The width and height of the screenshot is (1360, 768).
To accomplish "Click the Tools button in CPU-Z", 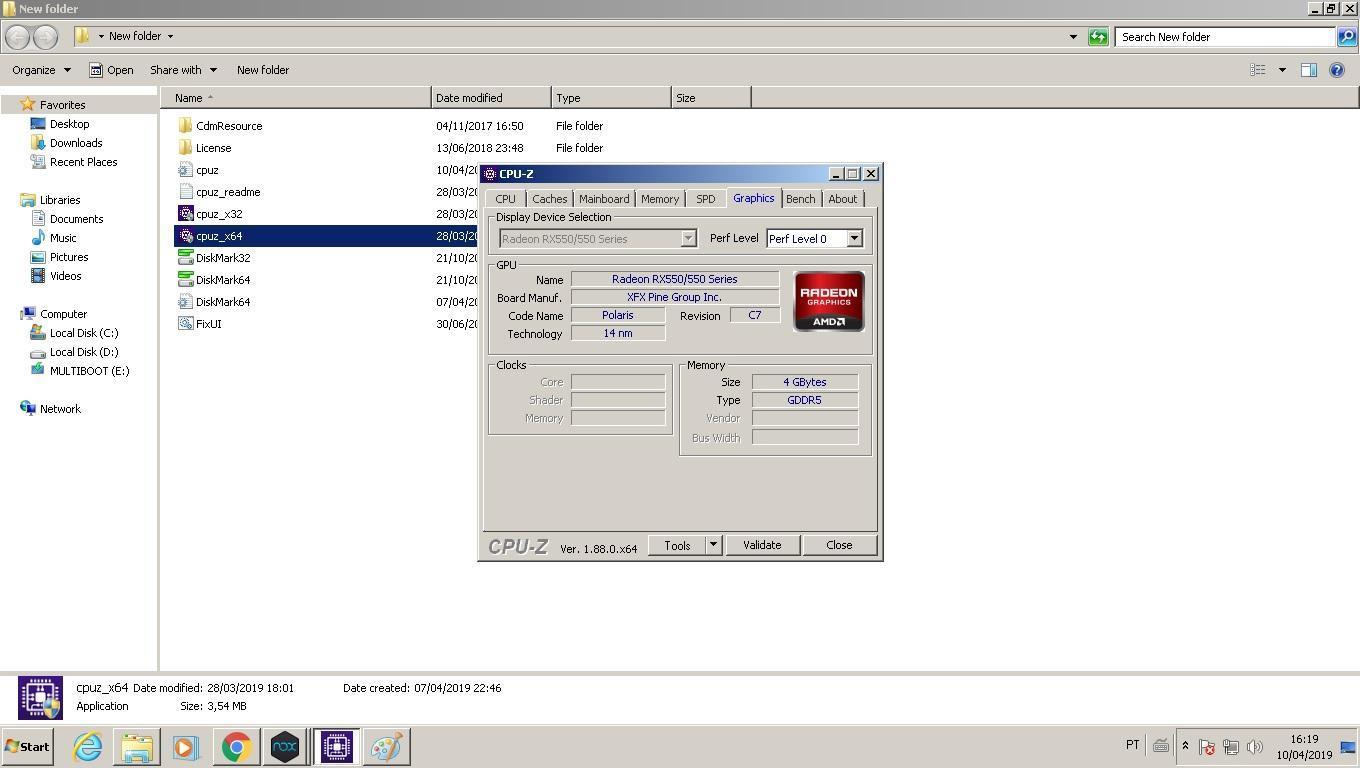I will 677,545.
